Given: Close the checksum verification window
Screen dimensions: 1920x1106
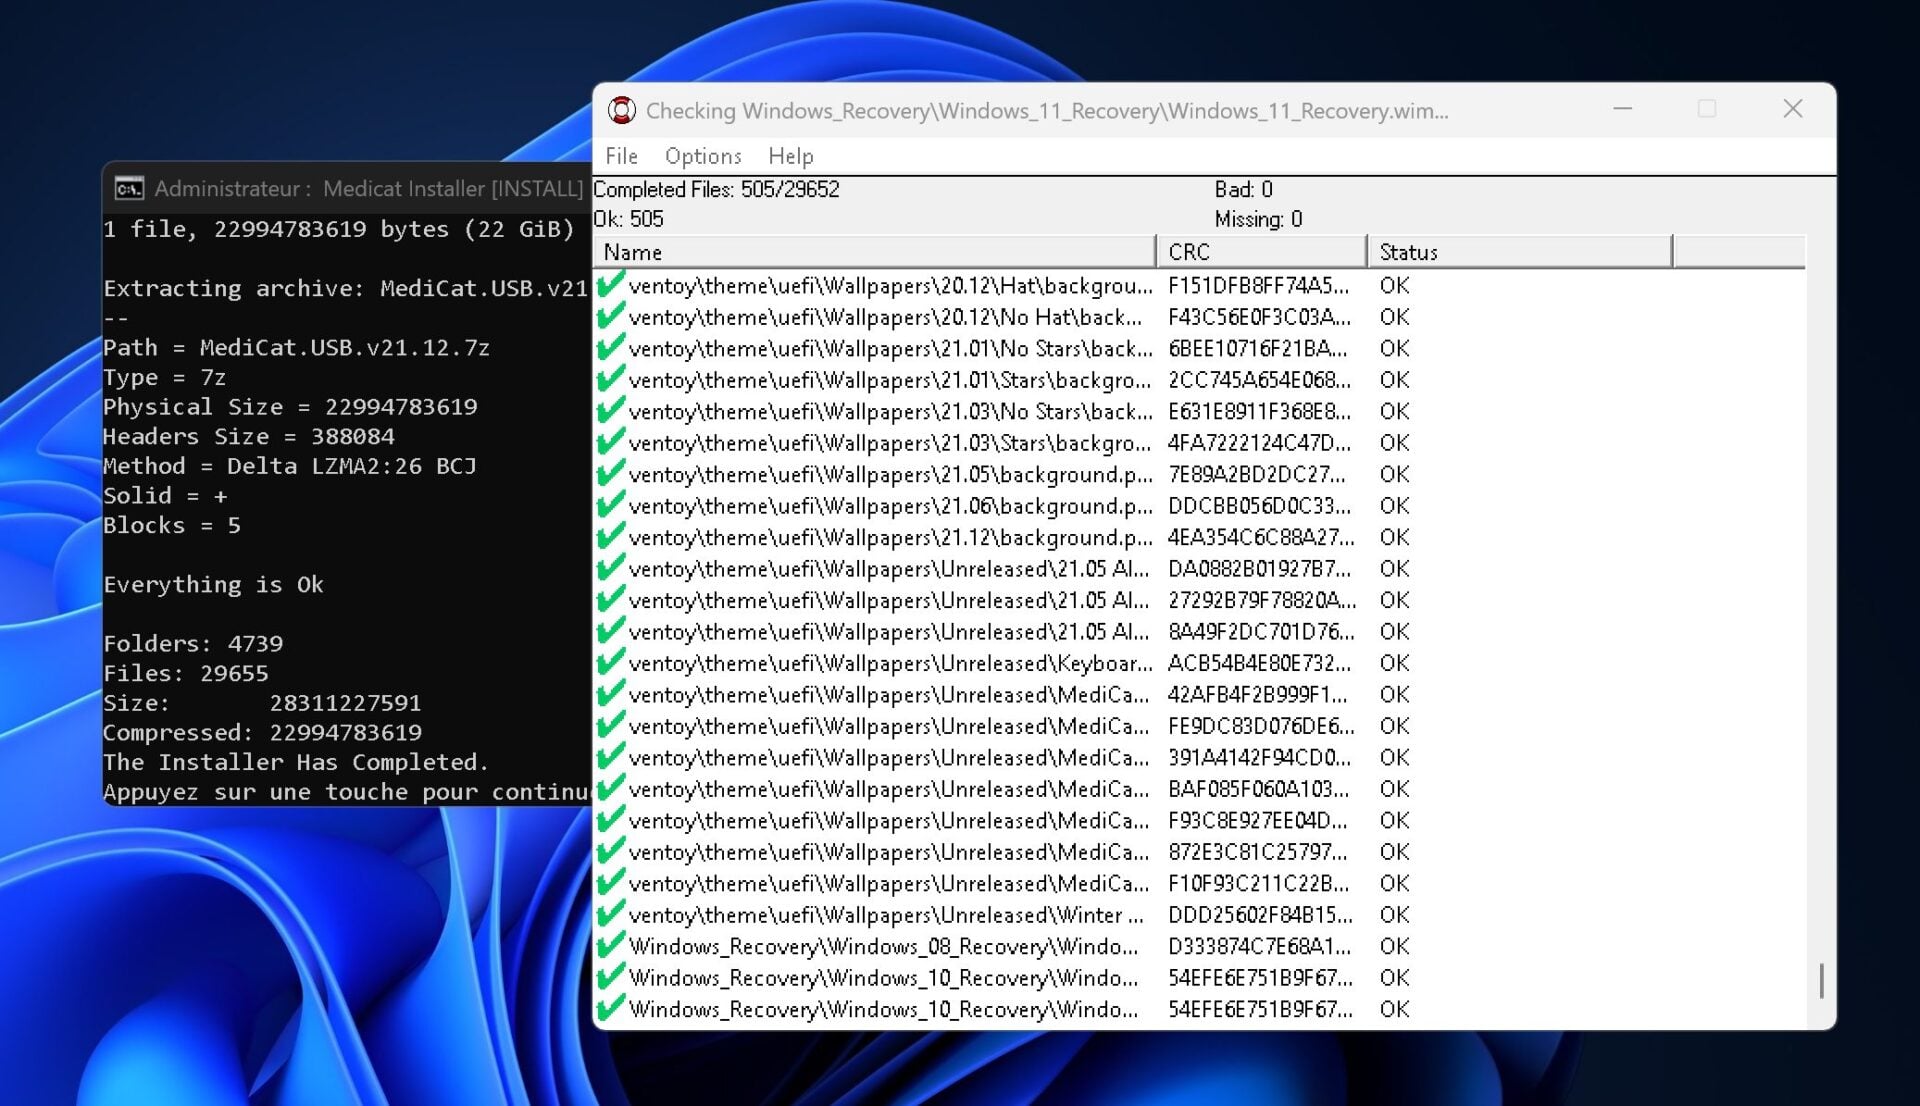Looking at the screenshot, I should tap(1792, 109).
